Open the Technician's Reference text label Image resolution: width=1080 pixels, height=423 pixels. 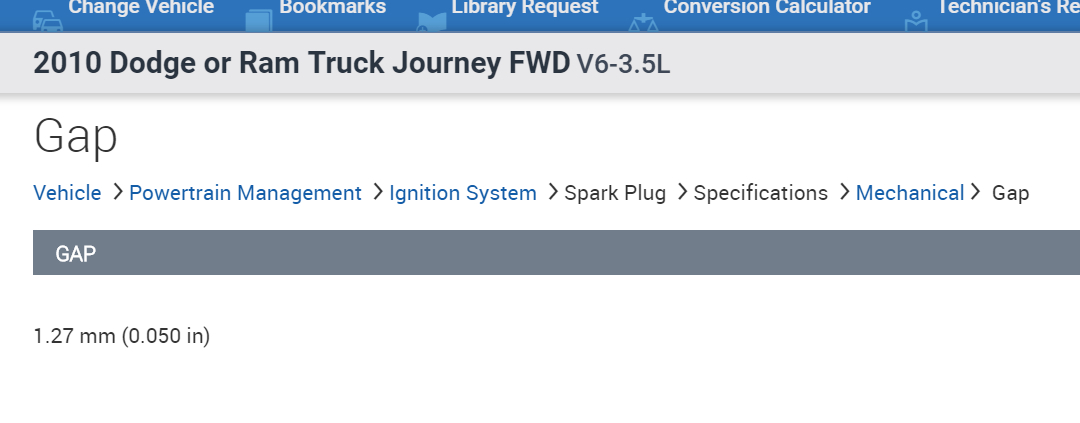point(1007,8)
